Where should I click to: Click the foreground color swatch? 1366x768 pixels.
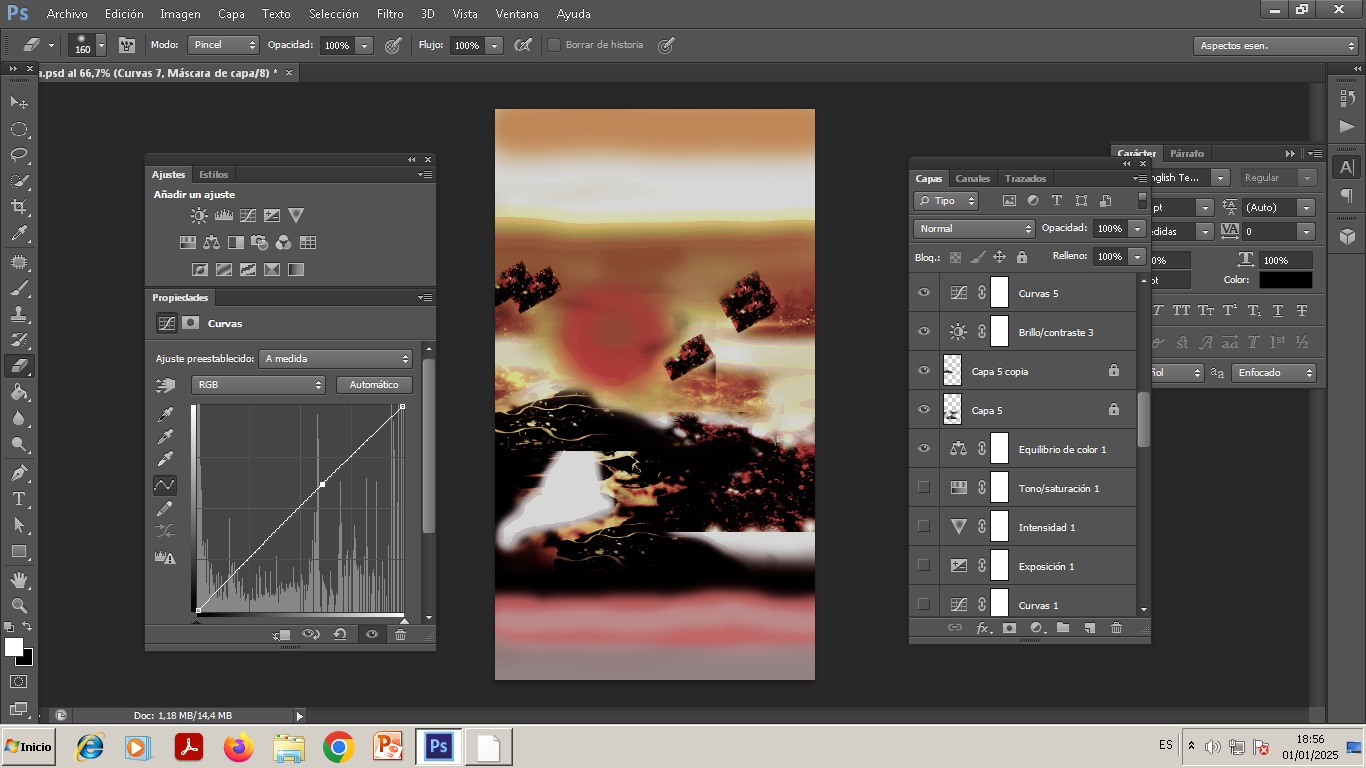(x=13, y=648)
